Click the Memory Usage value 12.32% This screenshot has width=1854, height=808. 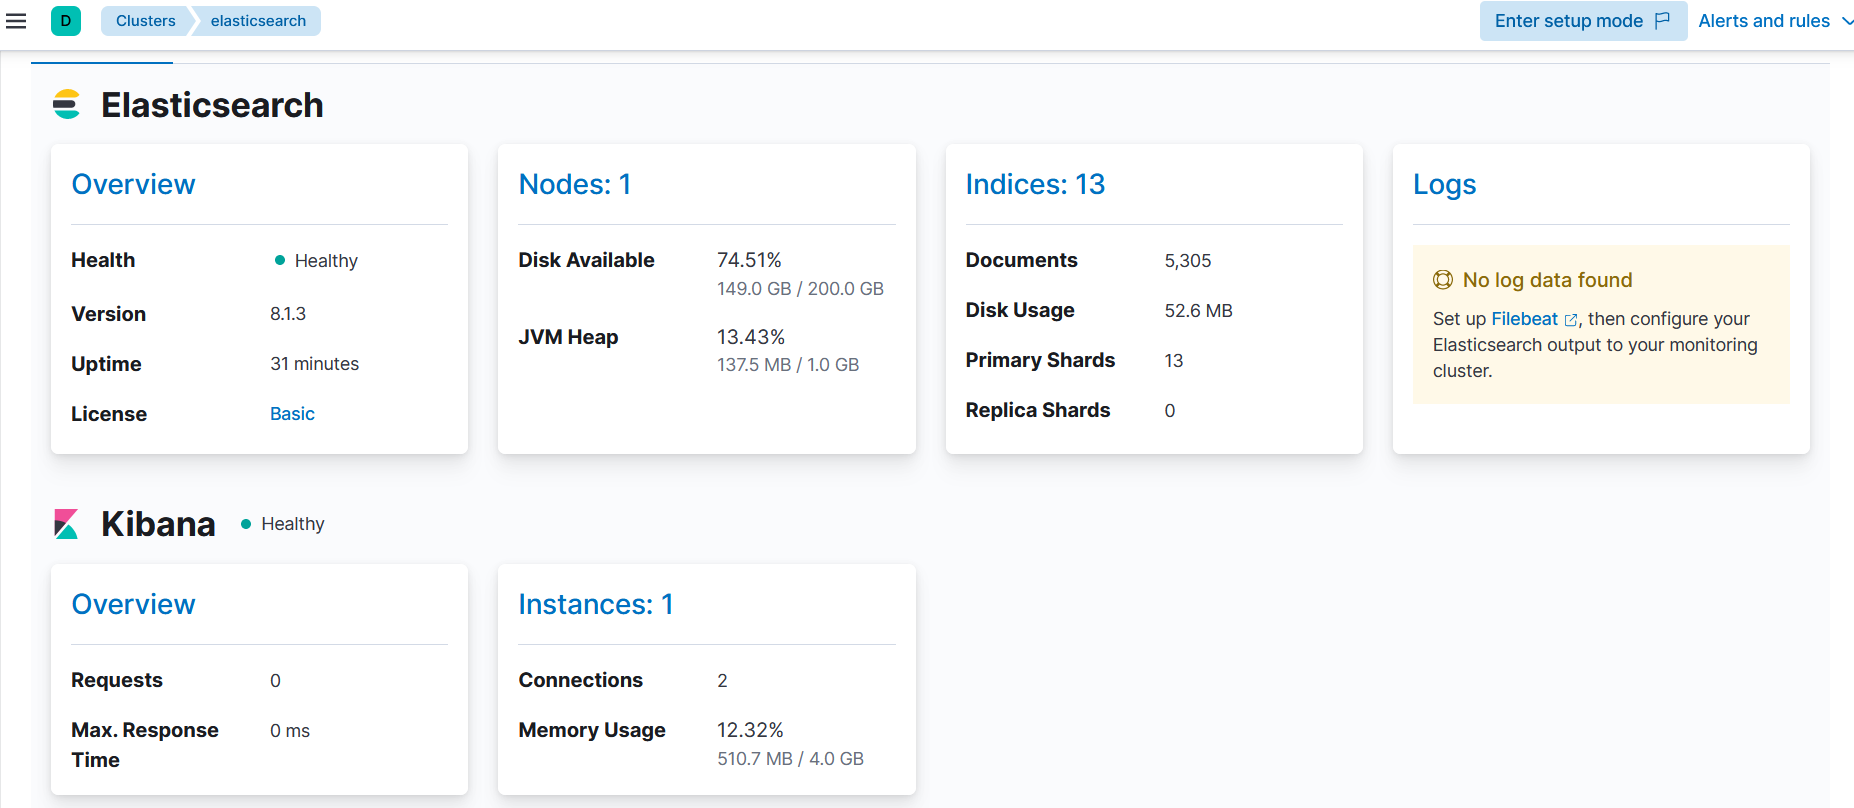(750, 730)
